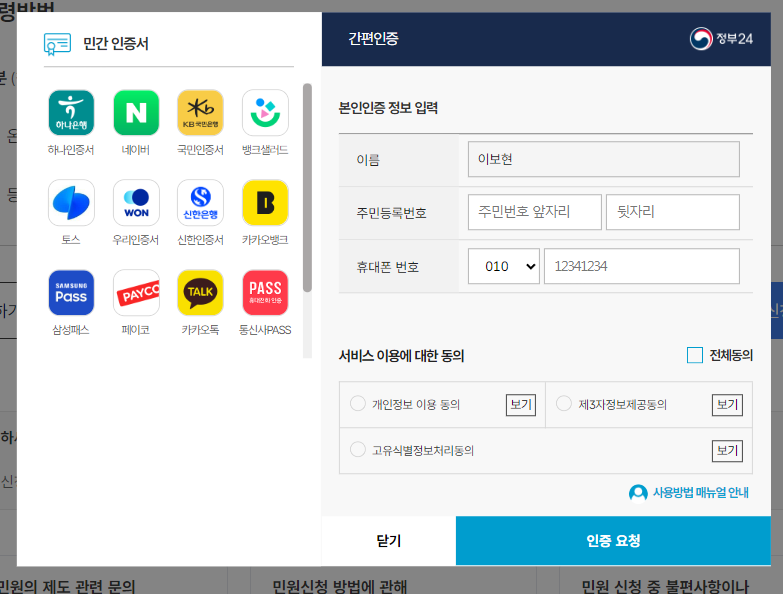Select the KB Kookmin certificate icon
Screen dimensions: 783x594
coord(200,113)
